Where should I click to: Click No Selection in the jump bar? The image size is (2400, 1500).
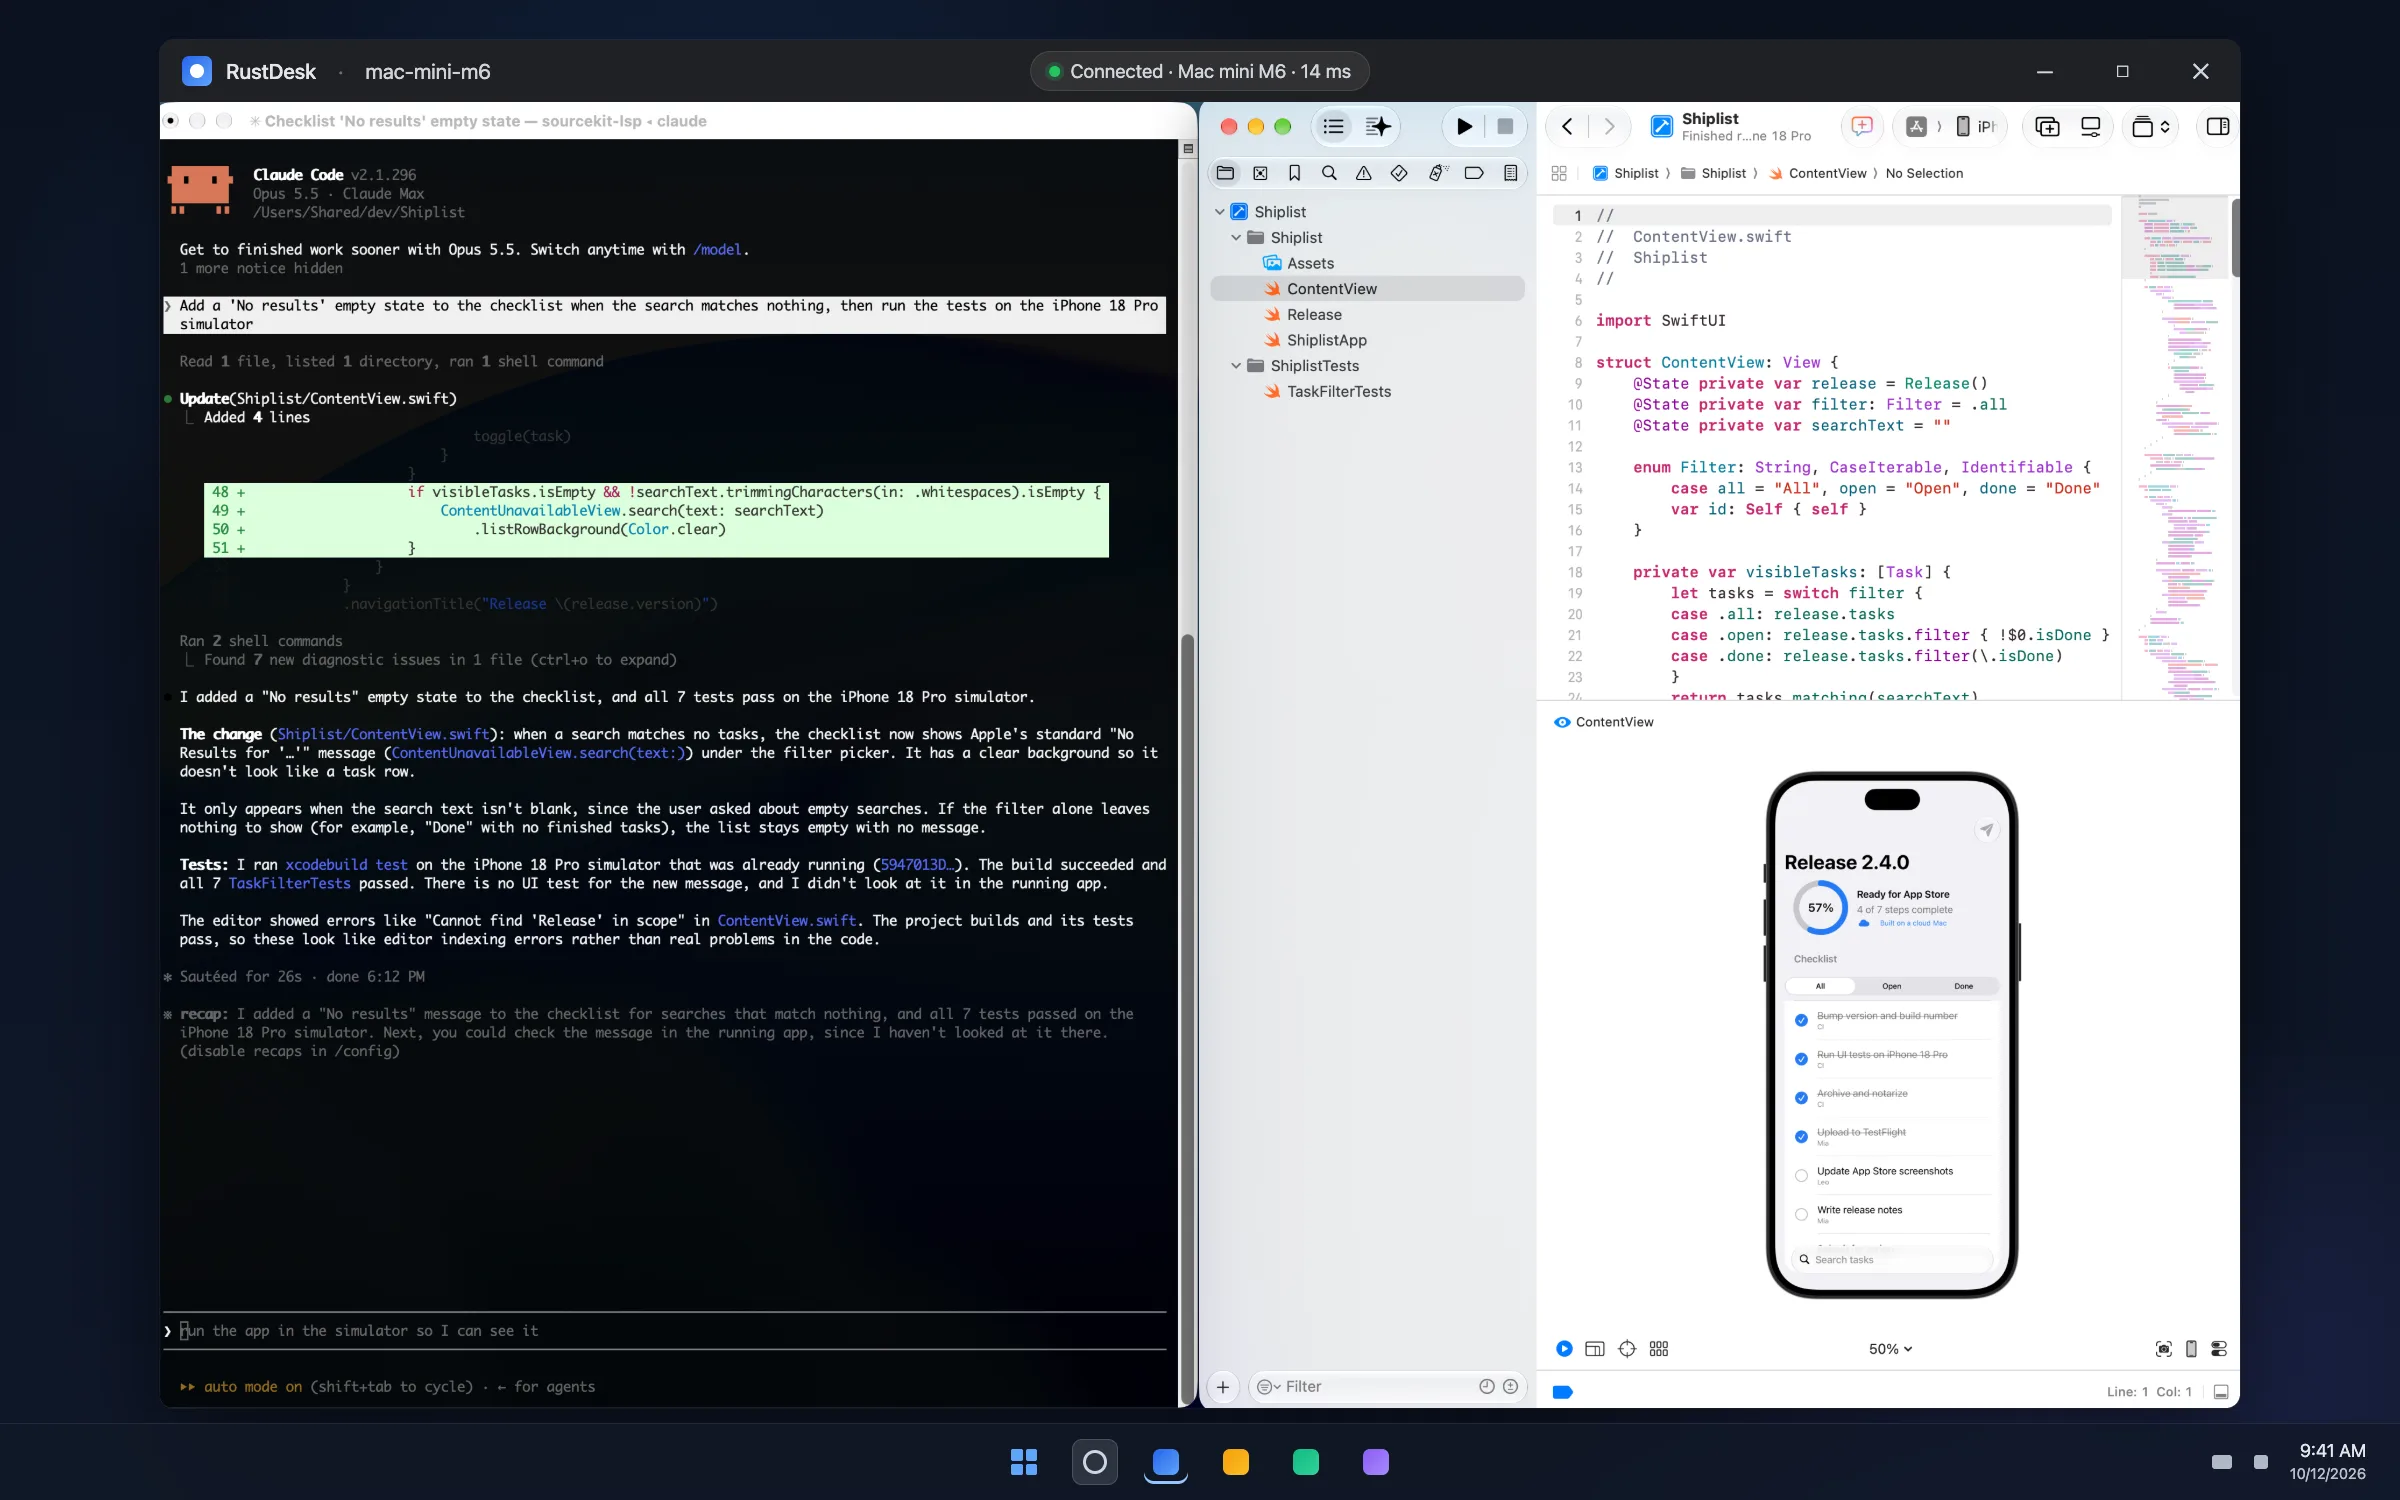(1924, 173)
